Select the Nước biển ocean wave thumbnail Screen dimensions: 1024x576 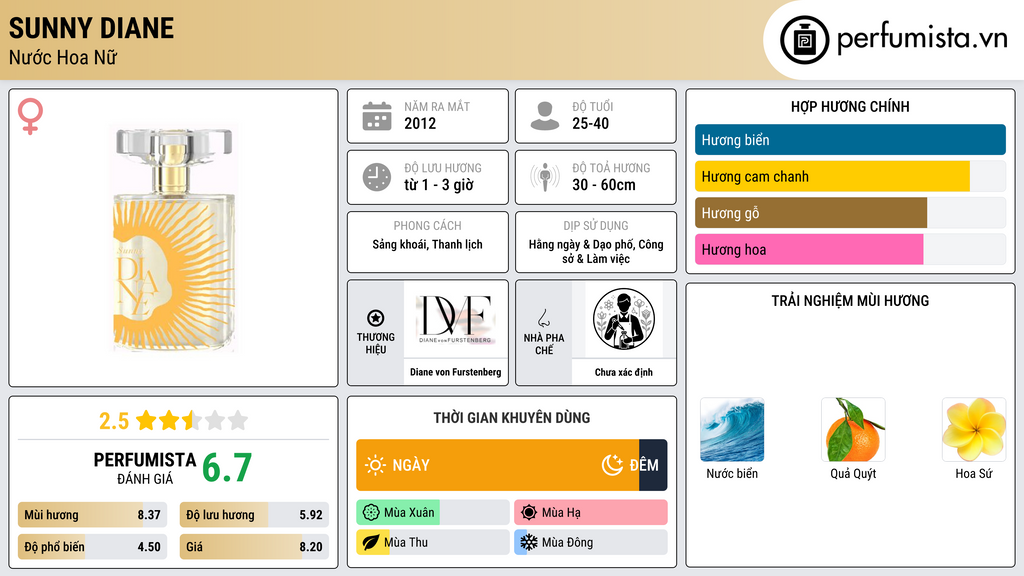click(732, 430)
